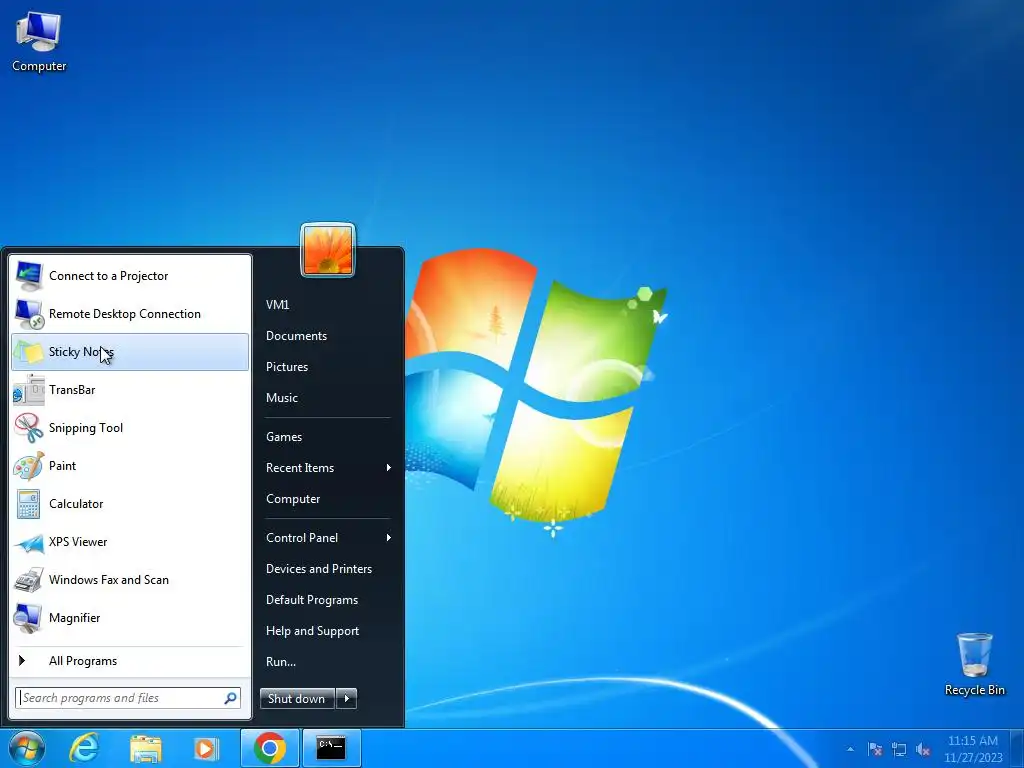The width and height of the screenshot is (1024, 768).
Task: Click the network tray icon
Action: (x=899, y=749)
